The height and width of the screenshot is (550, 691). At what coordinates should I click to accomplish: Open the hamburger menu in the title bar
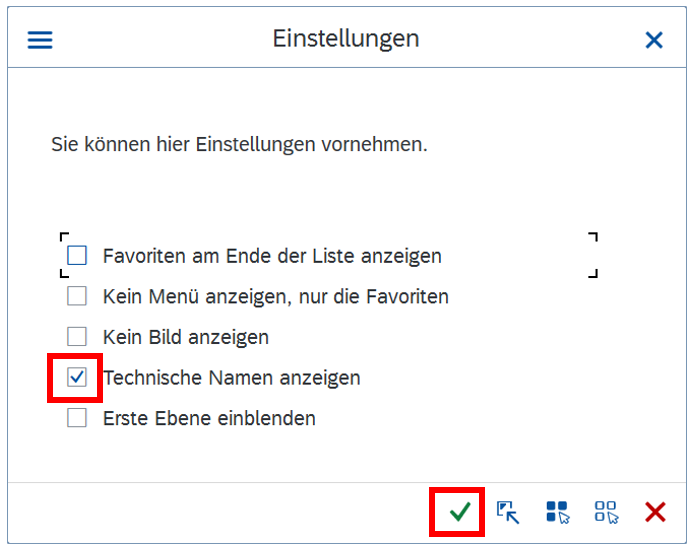click(x=40, y=40)
